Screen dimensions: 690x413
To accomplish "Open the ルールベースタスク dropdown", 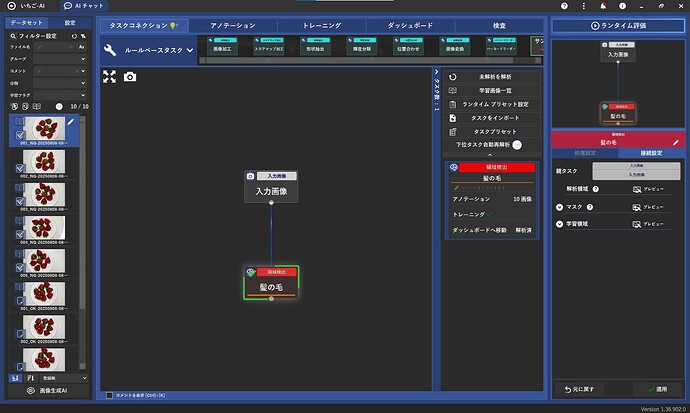I will 150,50.
